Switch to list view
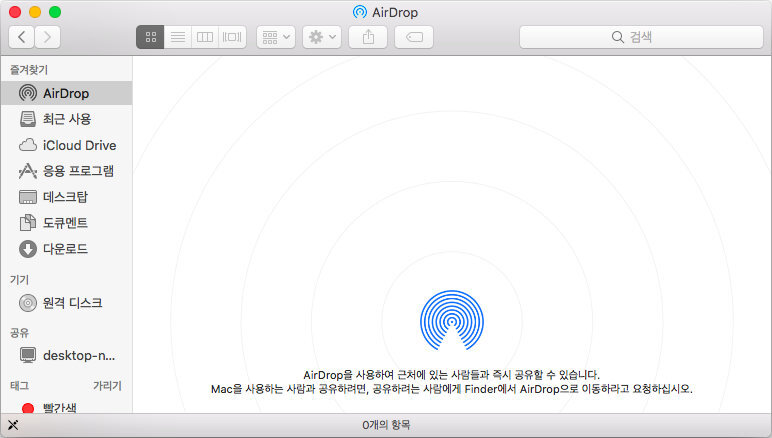 point(178,37)
